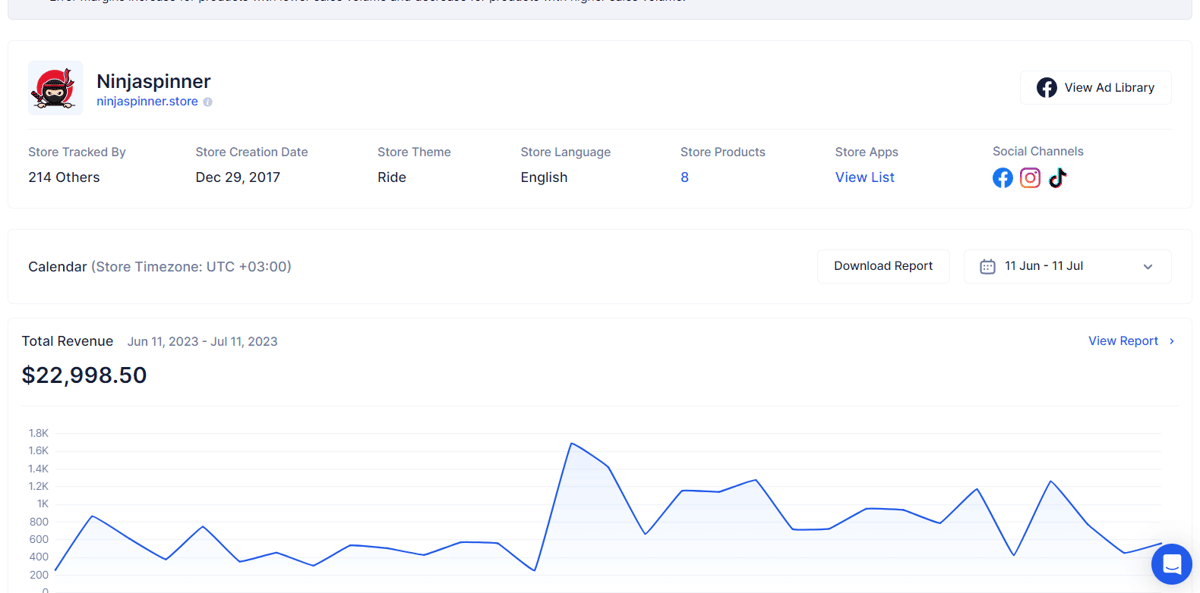Click the revenue chart peak point
Screen dimensions: 1200x593
coord(571,443)
